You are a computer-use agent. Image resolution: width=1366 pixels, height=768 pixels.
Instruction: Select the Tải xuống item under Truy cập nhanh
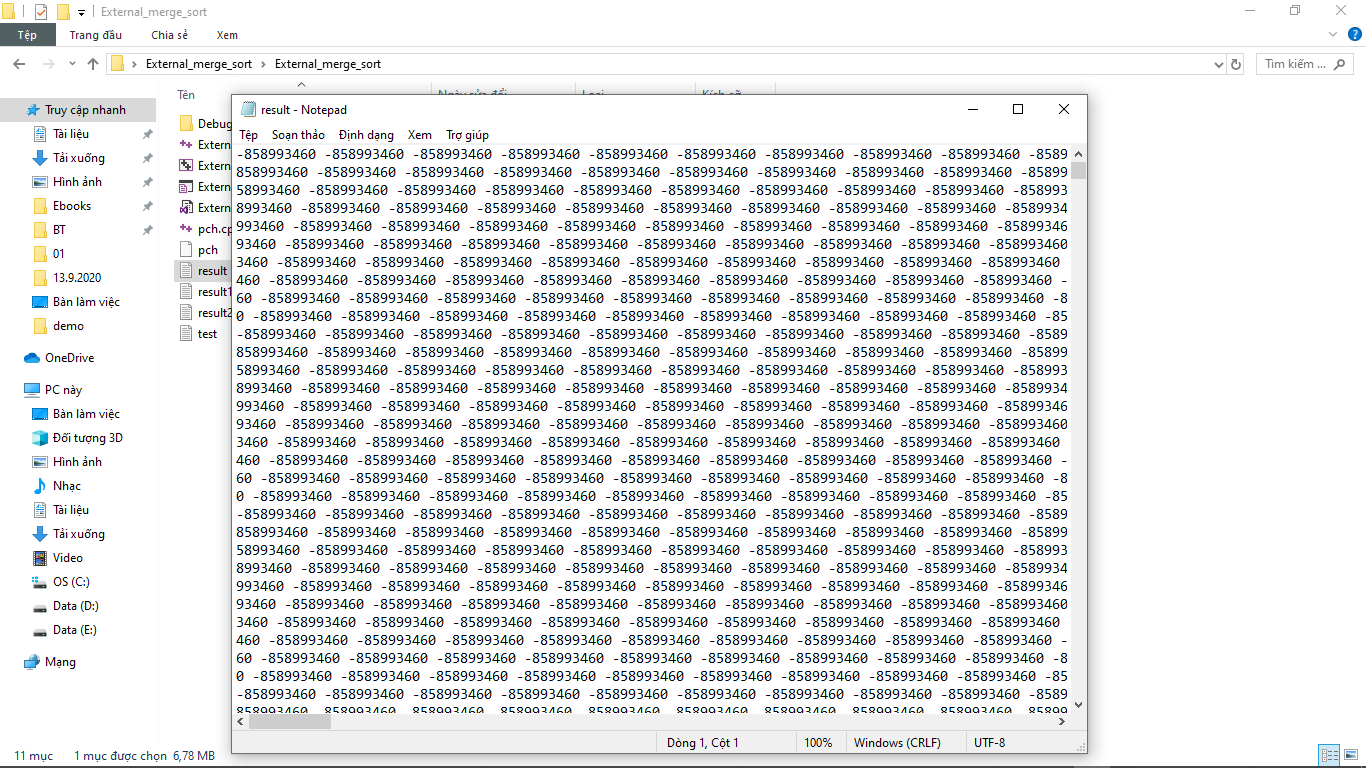click(78, 158)
